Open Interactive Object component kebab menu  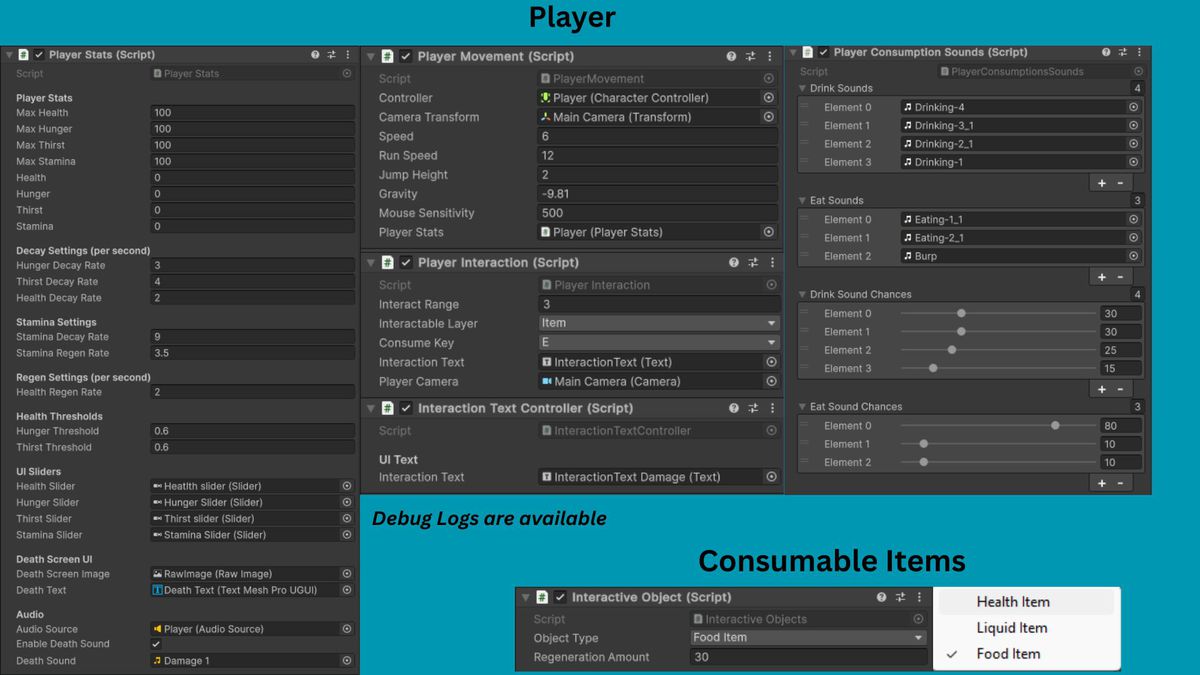coord(919,597)
